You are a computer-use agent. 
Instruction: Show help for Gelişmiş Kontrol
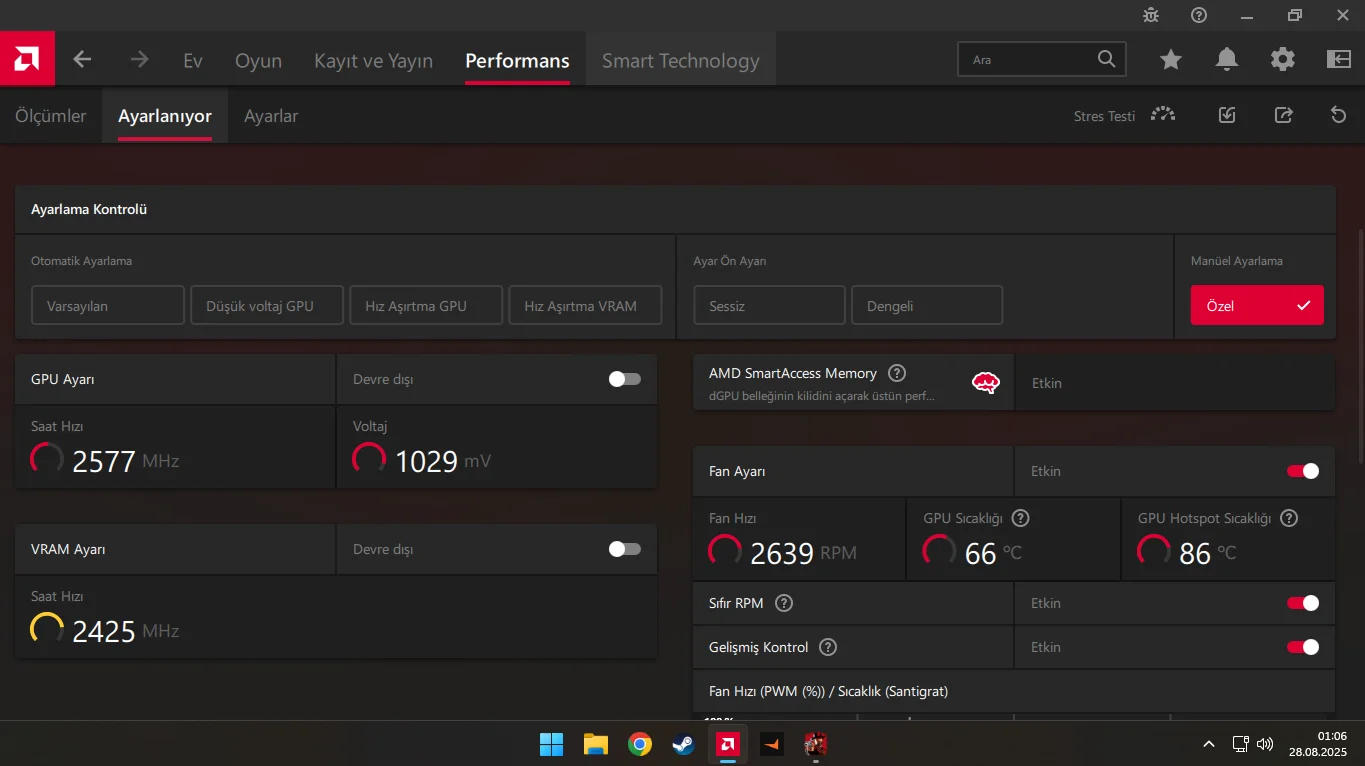click(828, 647)
